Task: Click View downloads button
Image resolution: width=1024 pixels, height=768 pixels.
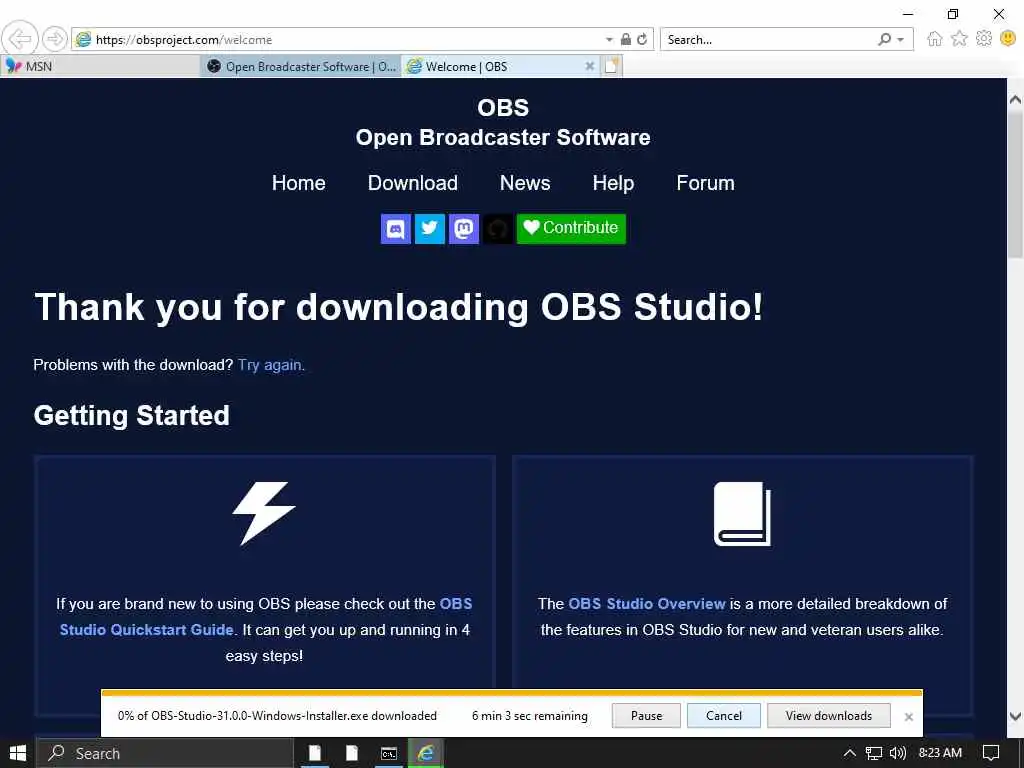Action: (828, 716)
